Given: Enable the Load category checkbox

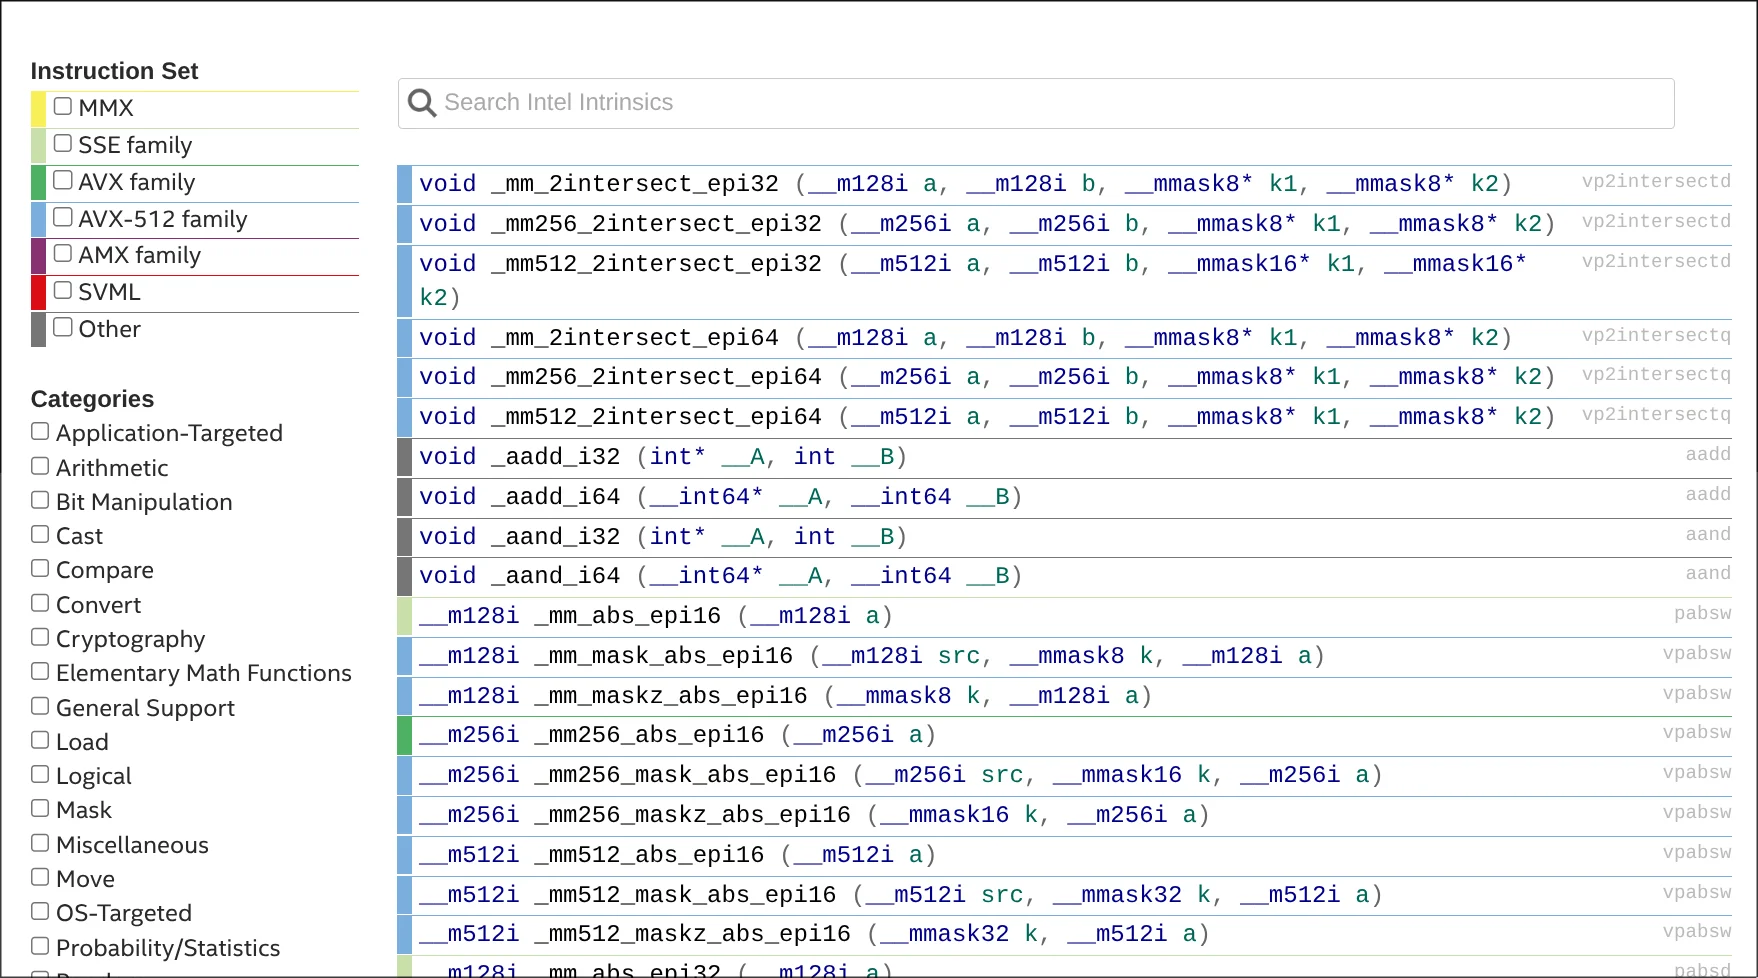Looking at the screenshot, I should [x=40, y=740].
